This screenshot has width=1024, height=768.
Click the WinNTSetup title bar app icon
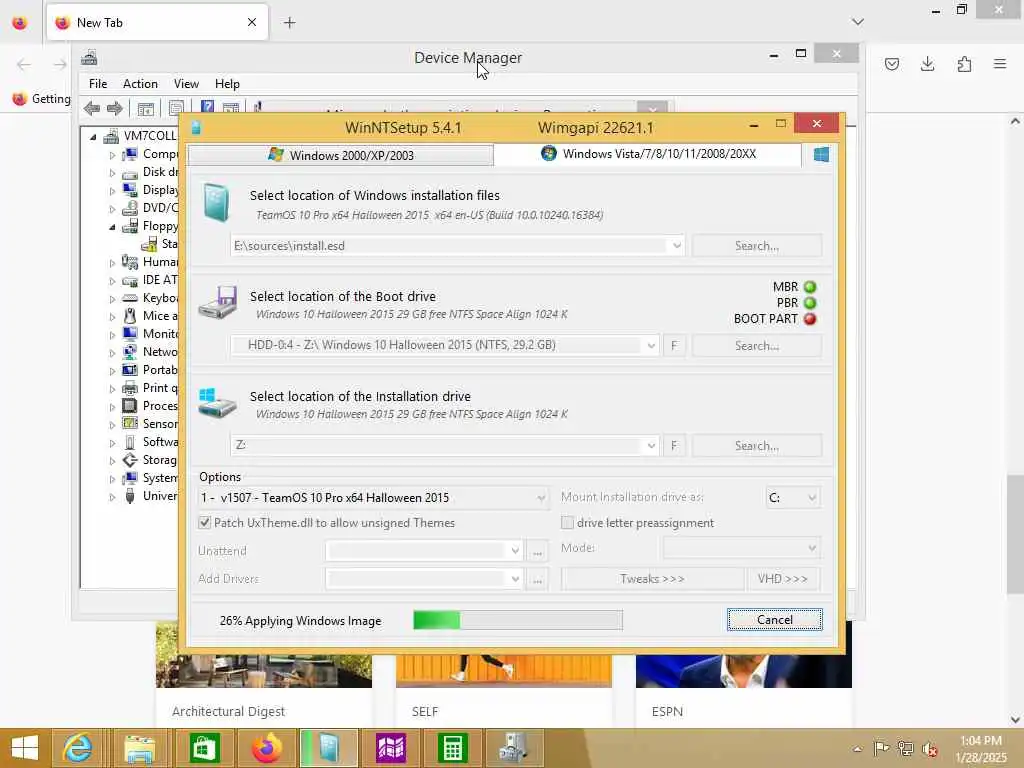pyautogui.click(x=196, y=127)
